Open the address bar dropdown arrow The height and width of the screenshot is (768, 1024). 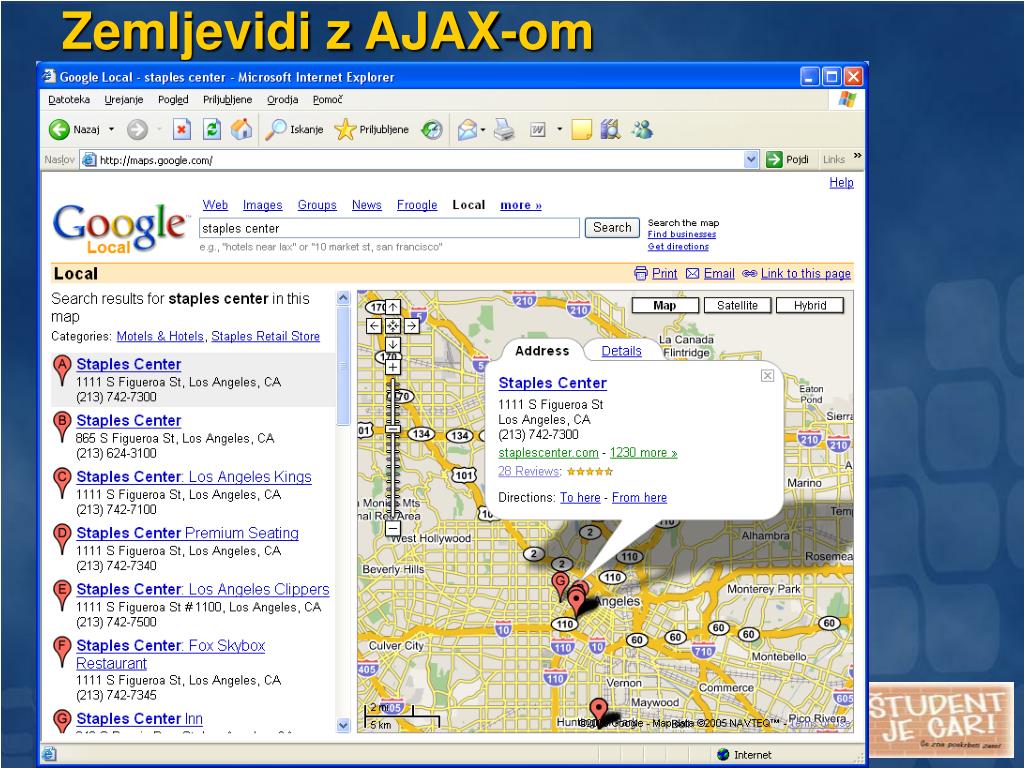pyautogui.click(x=752, y=159)
